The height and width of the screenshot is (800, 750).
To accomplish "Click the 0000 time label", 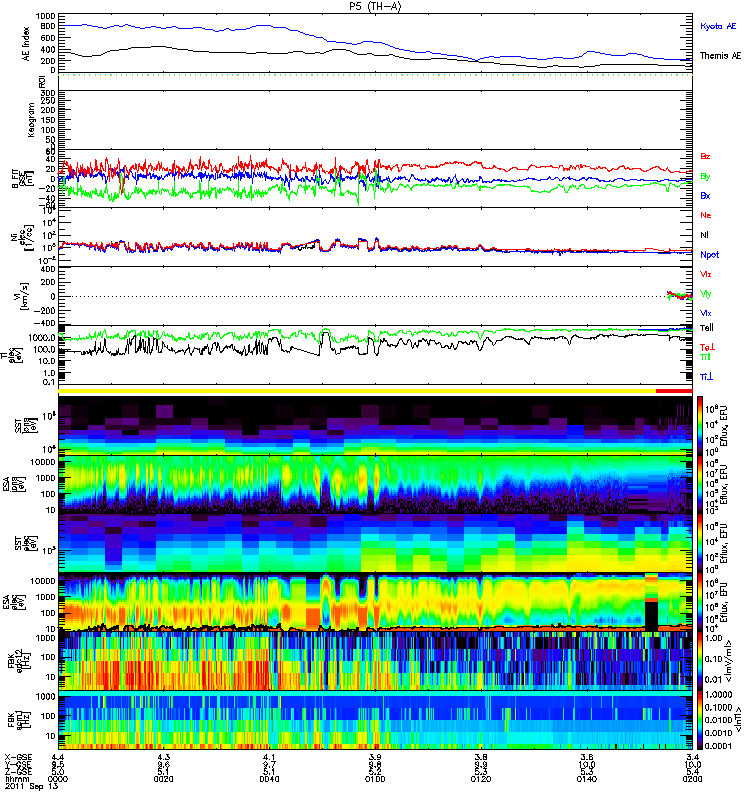I will coord(58,779).
